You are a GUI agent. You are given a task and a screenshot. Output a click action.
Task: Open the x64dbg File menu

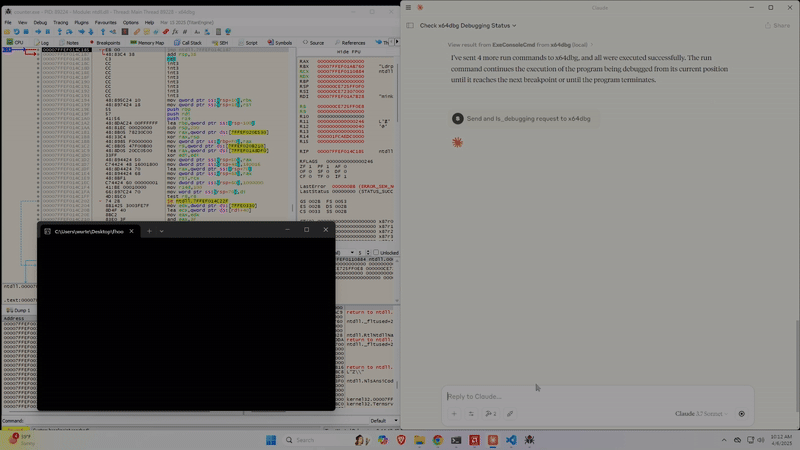coord(8,22)
